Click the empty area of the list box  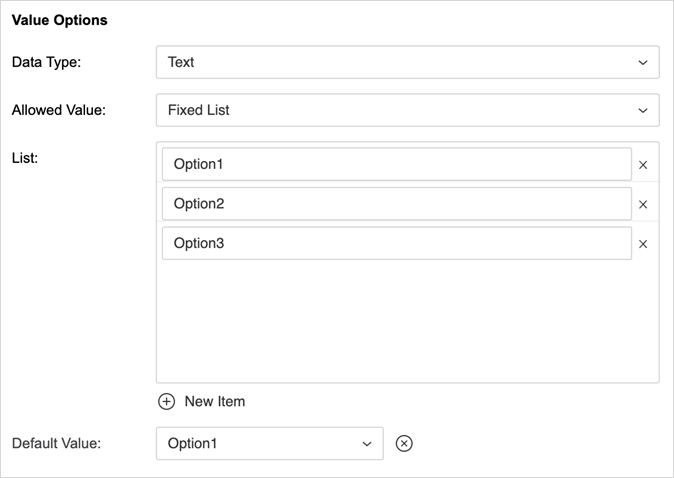point(407,320)
